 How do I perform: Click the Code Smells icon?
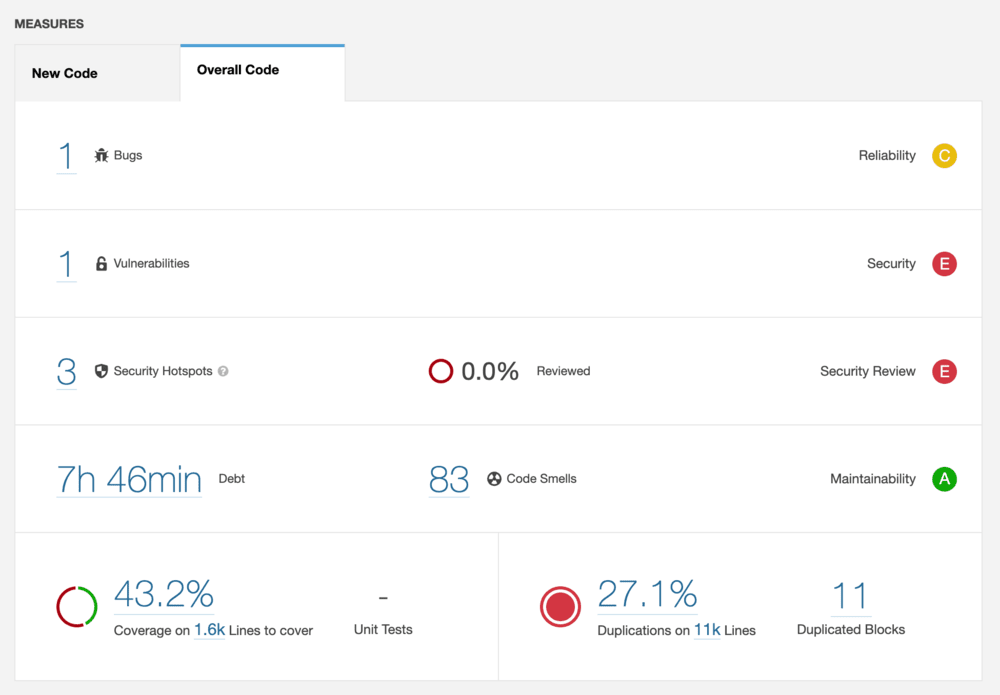tap(494, 479)
